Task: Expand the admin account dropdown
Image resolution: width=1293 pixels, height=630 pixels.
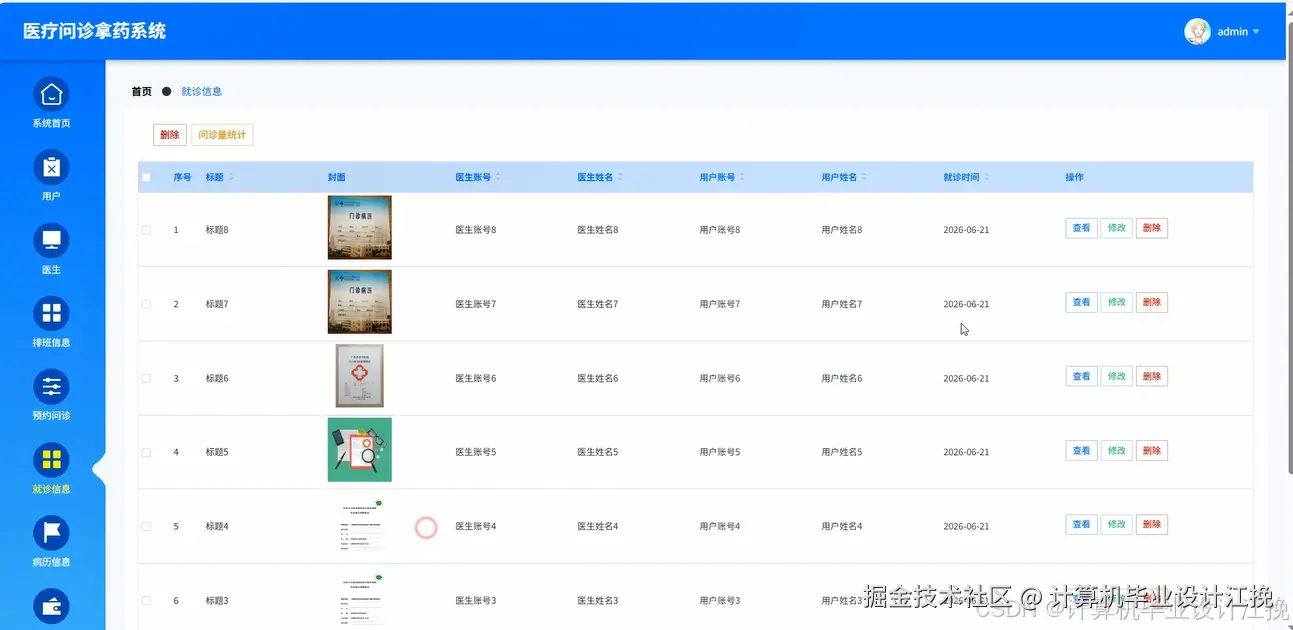Action: (1240, 31)
